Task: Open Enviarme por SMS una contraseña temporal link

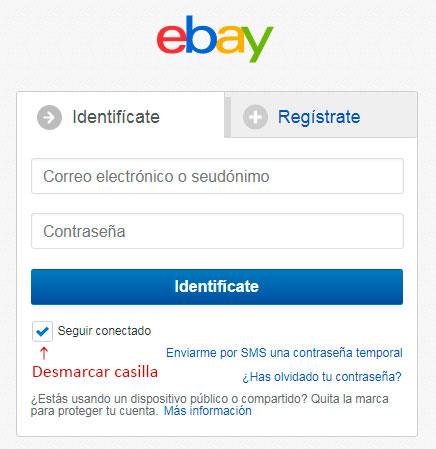Action: click(284, 353)
